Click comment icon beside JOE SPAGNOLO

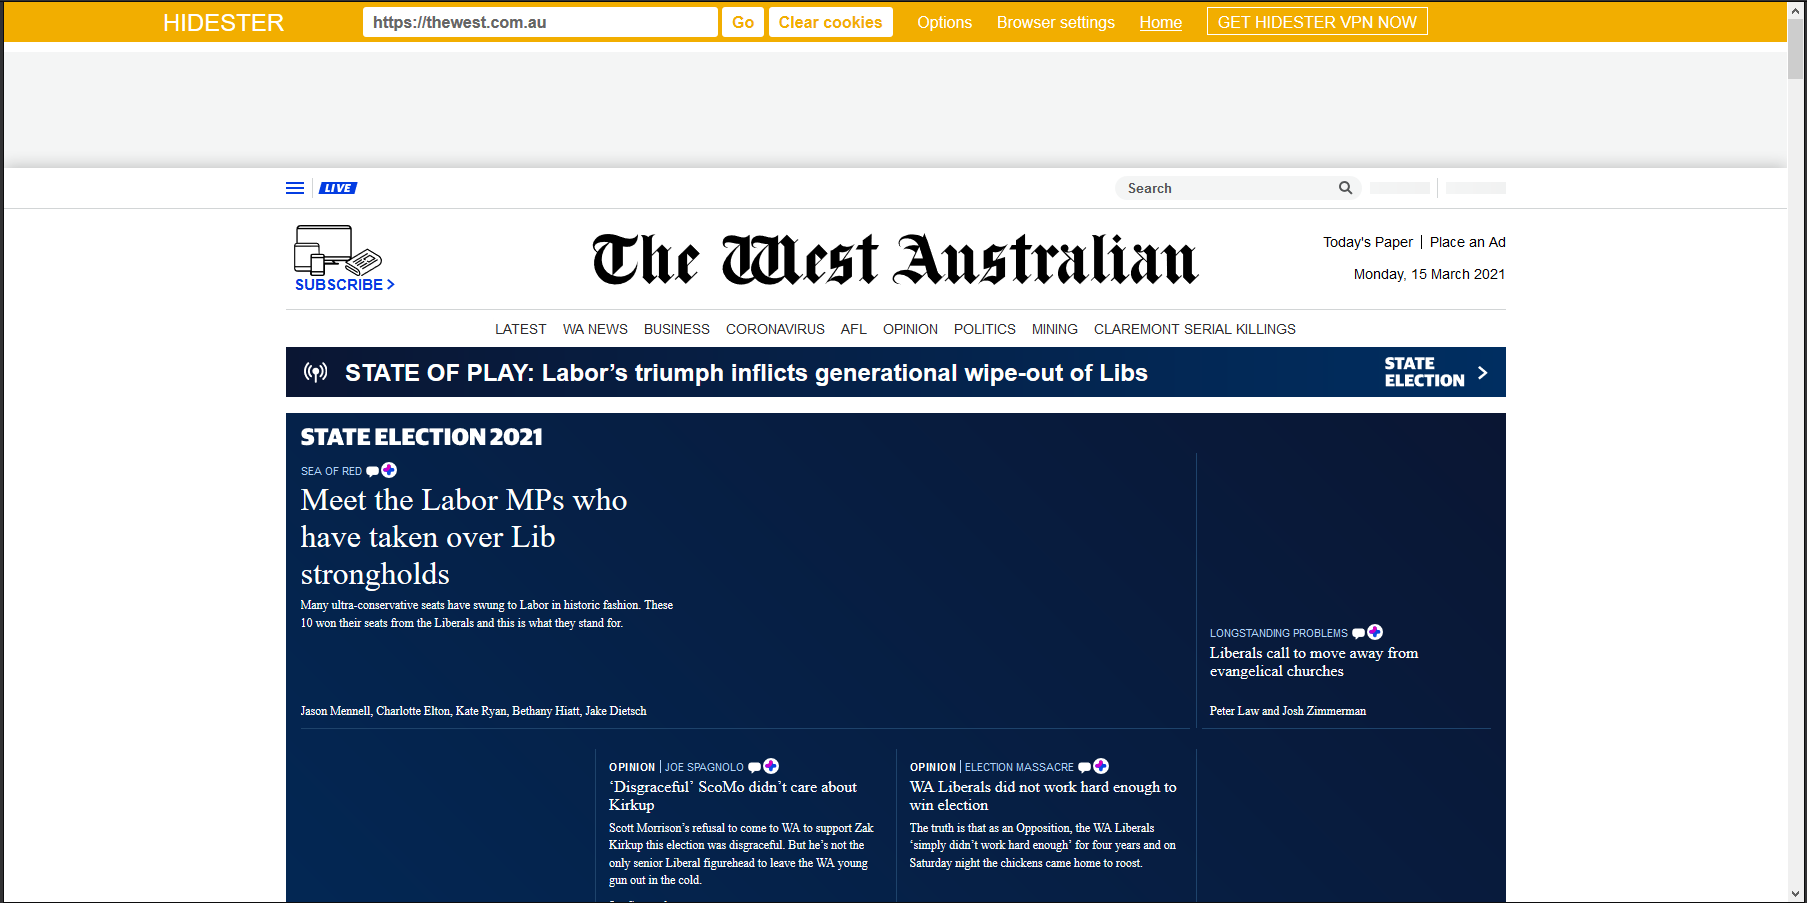pyautogui.click(x=755, y=767)
